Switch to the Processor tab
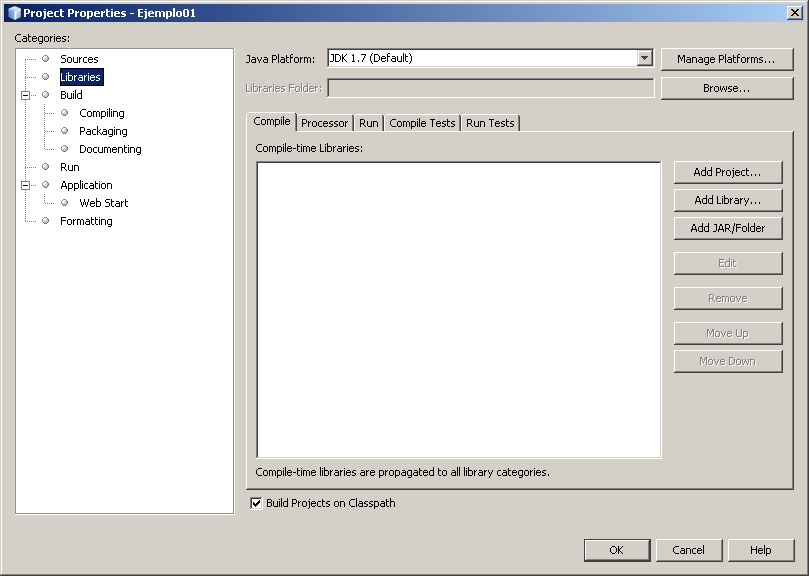This screenshot has width=809, height=576. (325, 123)
